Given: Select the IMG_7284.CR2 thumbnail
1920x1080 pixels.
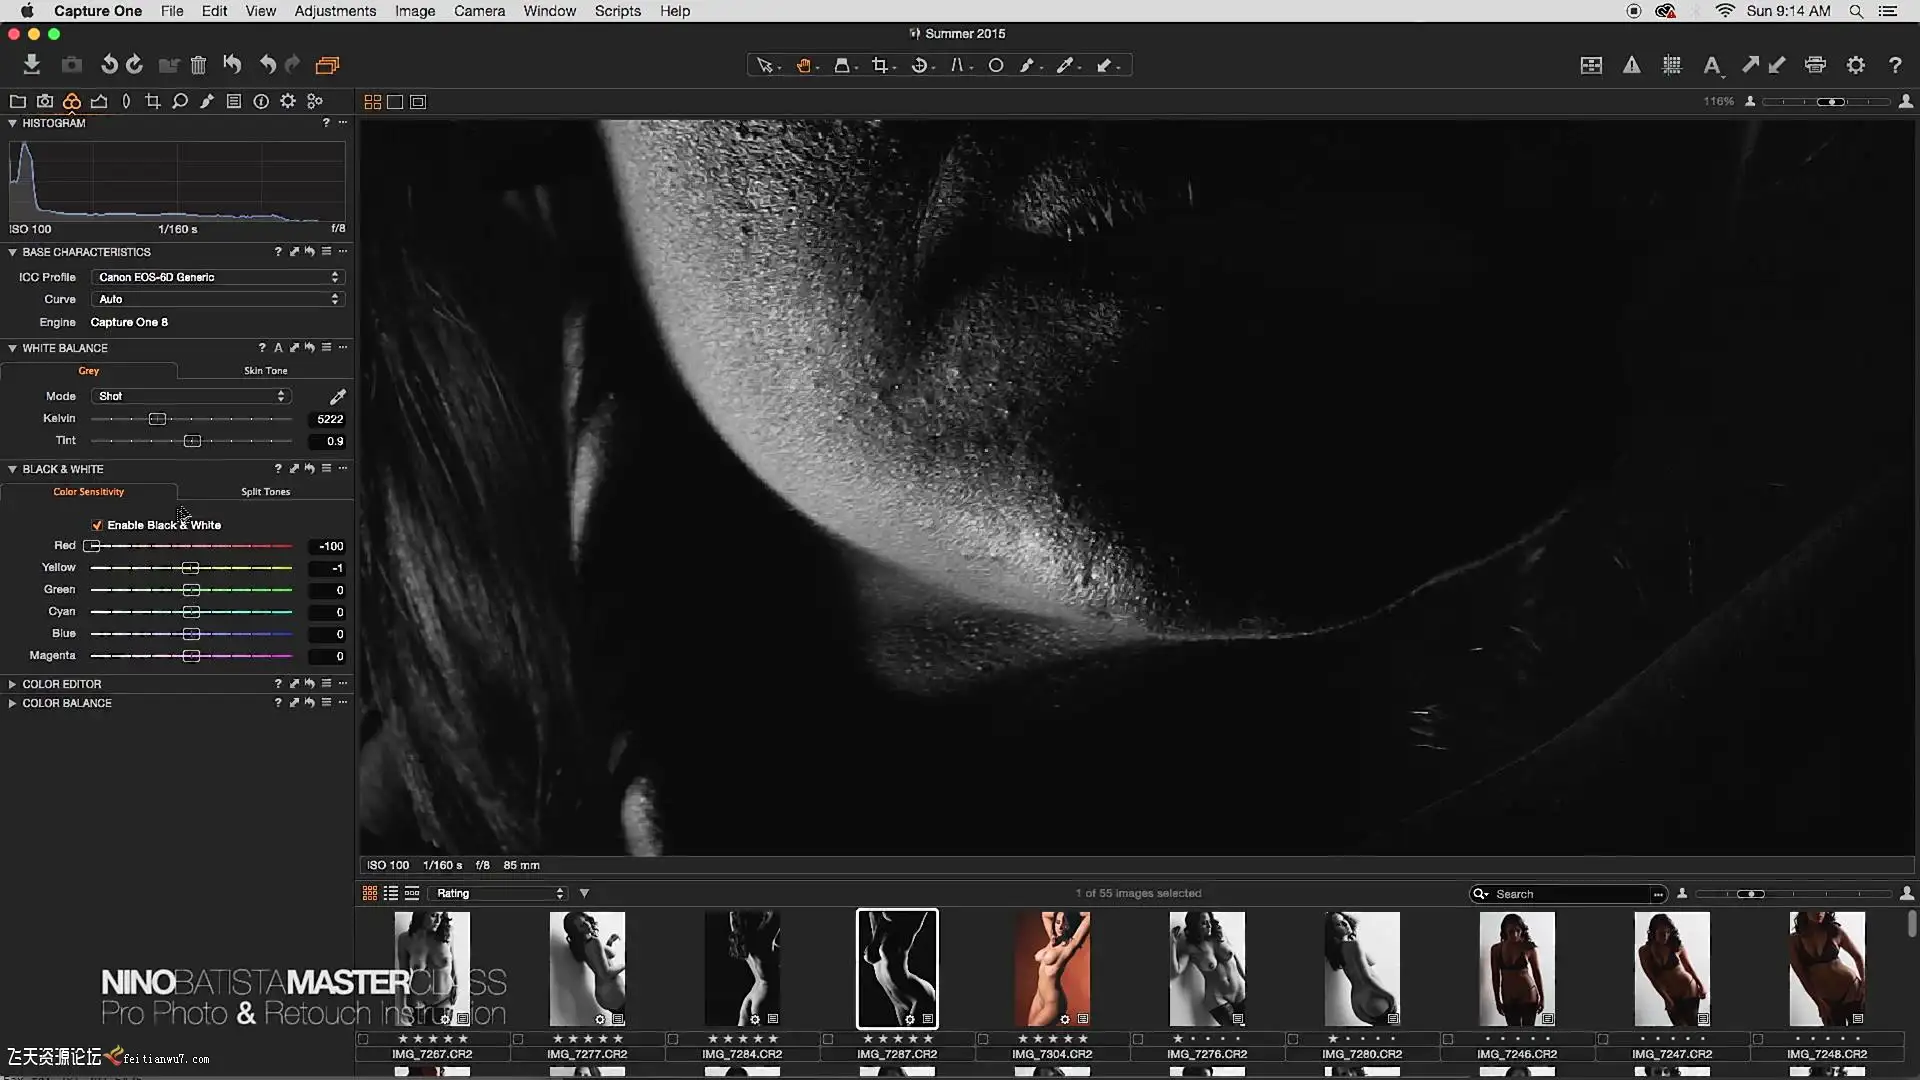Looking at the screenshot, I should point(741,968).
